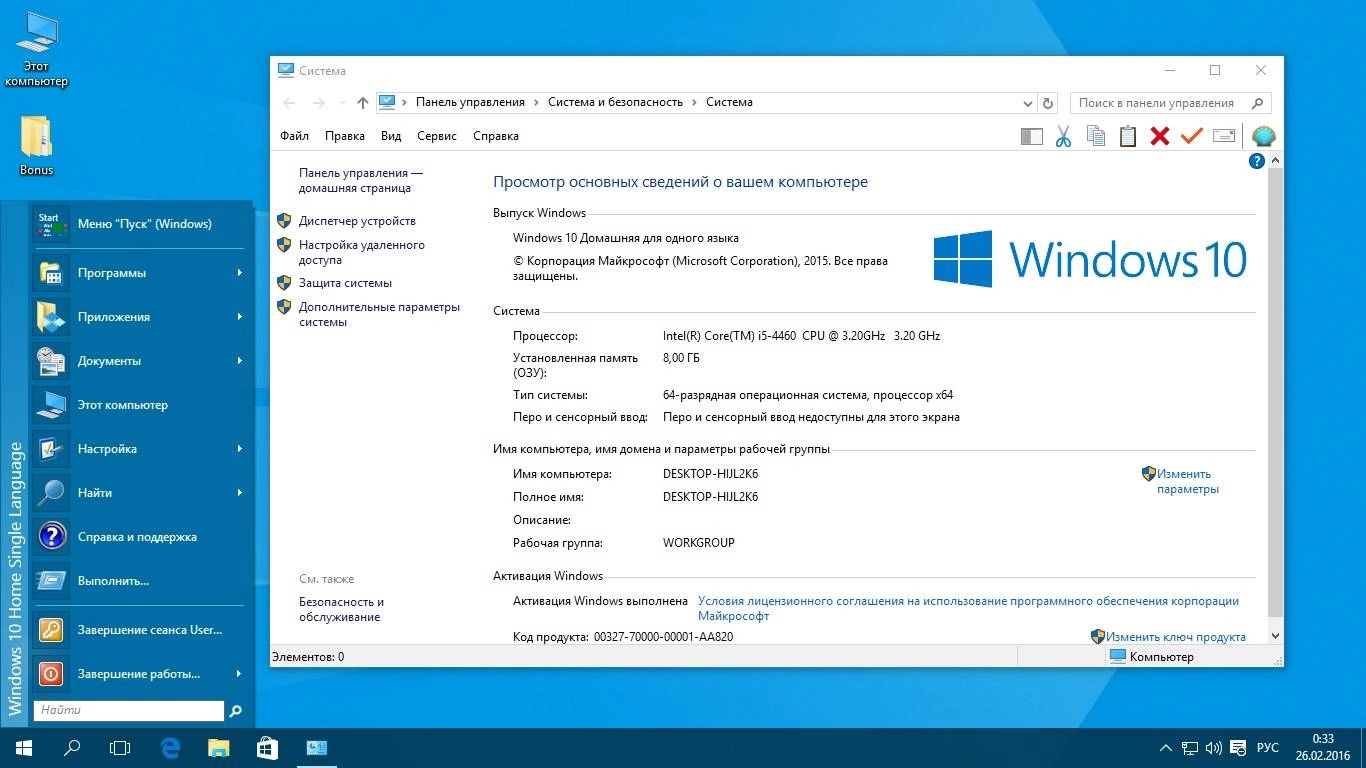
Task: Click the clipboard Paste toolbar icon
Action: coord(1128,136)
